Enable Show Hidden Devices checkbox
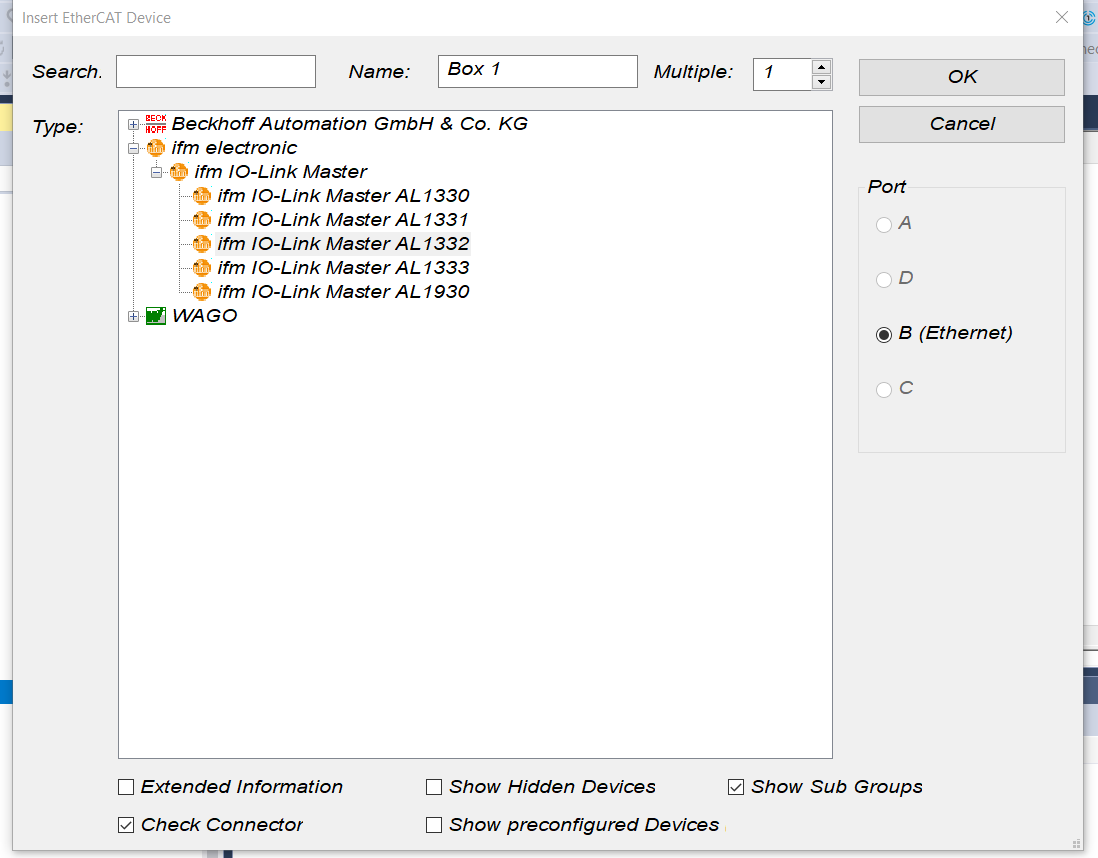Screen dimensions: 1098x858 (x=434, y=787)
